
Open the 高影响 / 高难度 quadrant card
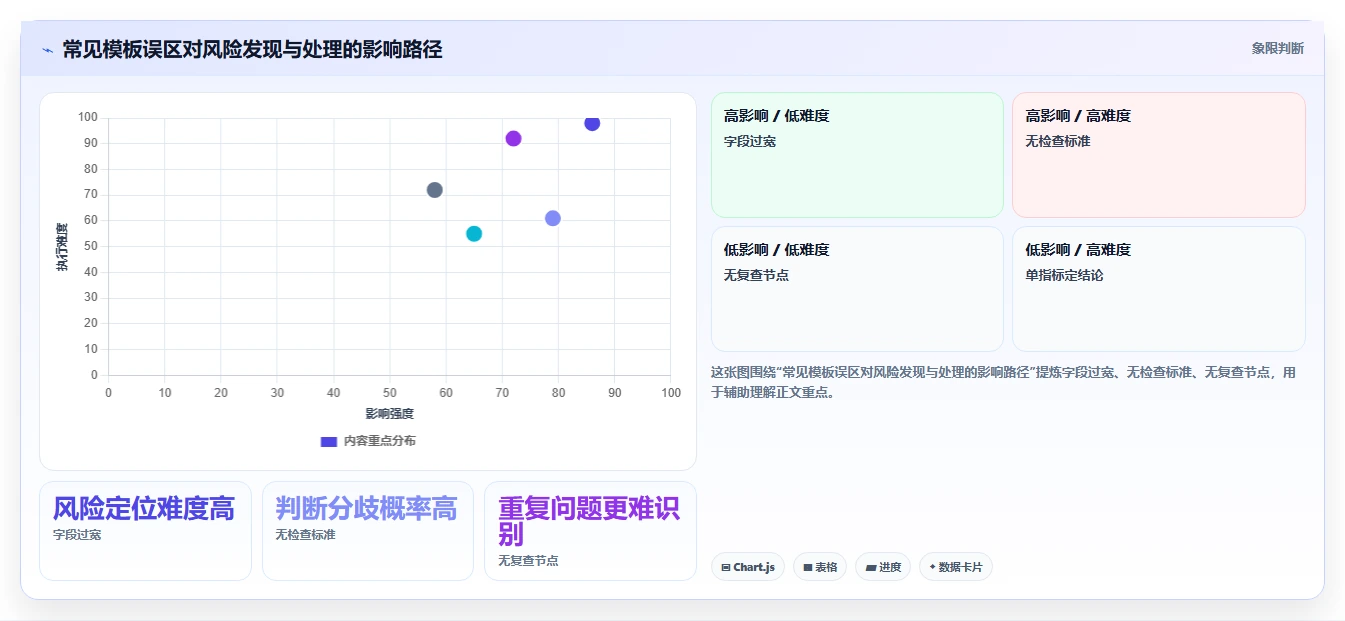[x=1158, y=155]
